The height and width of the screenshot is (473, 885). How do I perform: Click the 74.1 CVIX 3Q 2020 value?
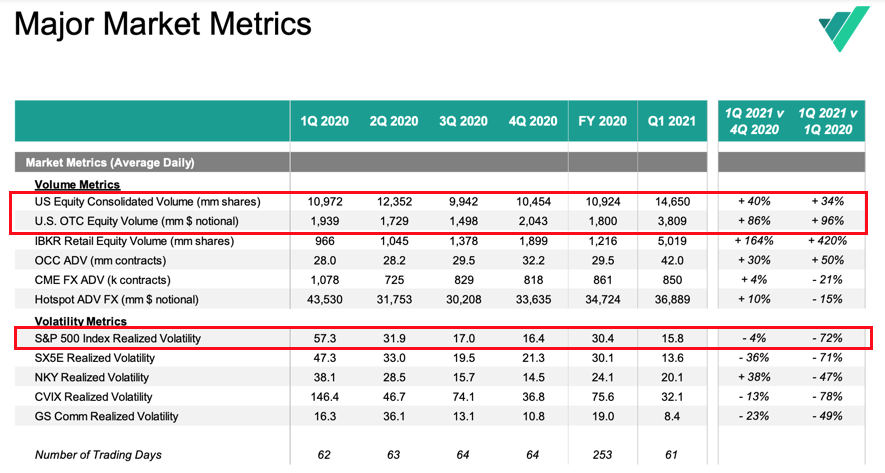point(463,397)
